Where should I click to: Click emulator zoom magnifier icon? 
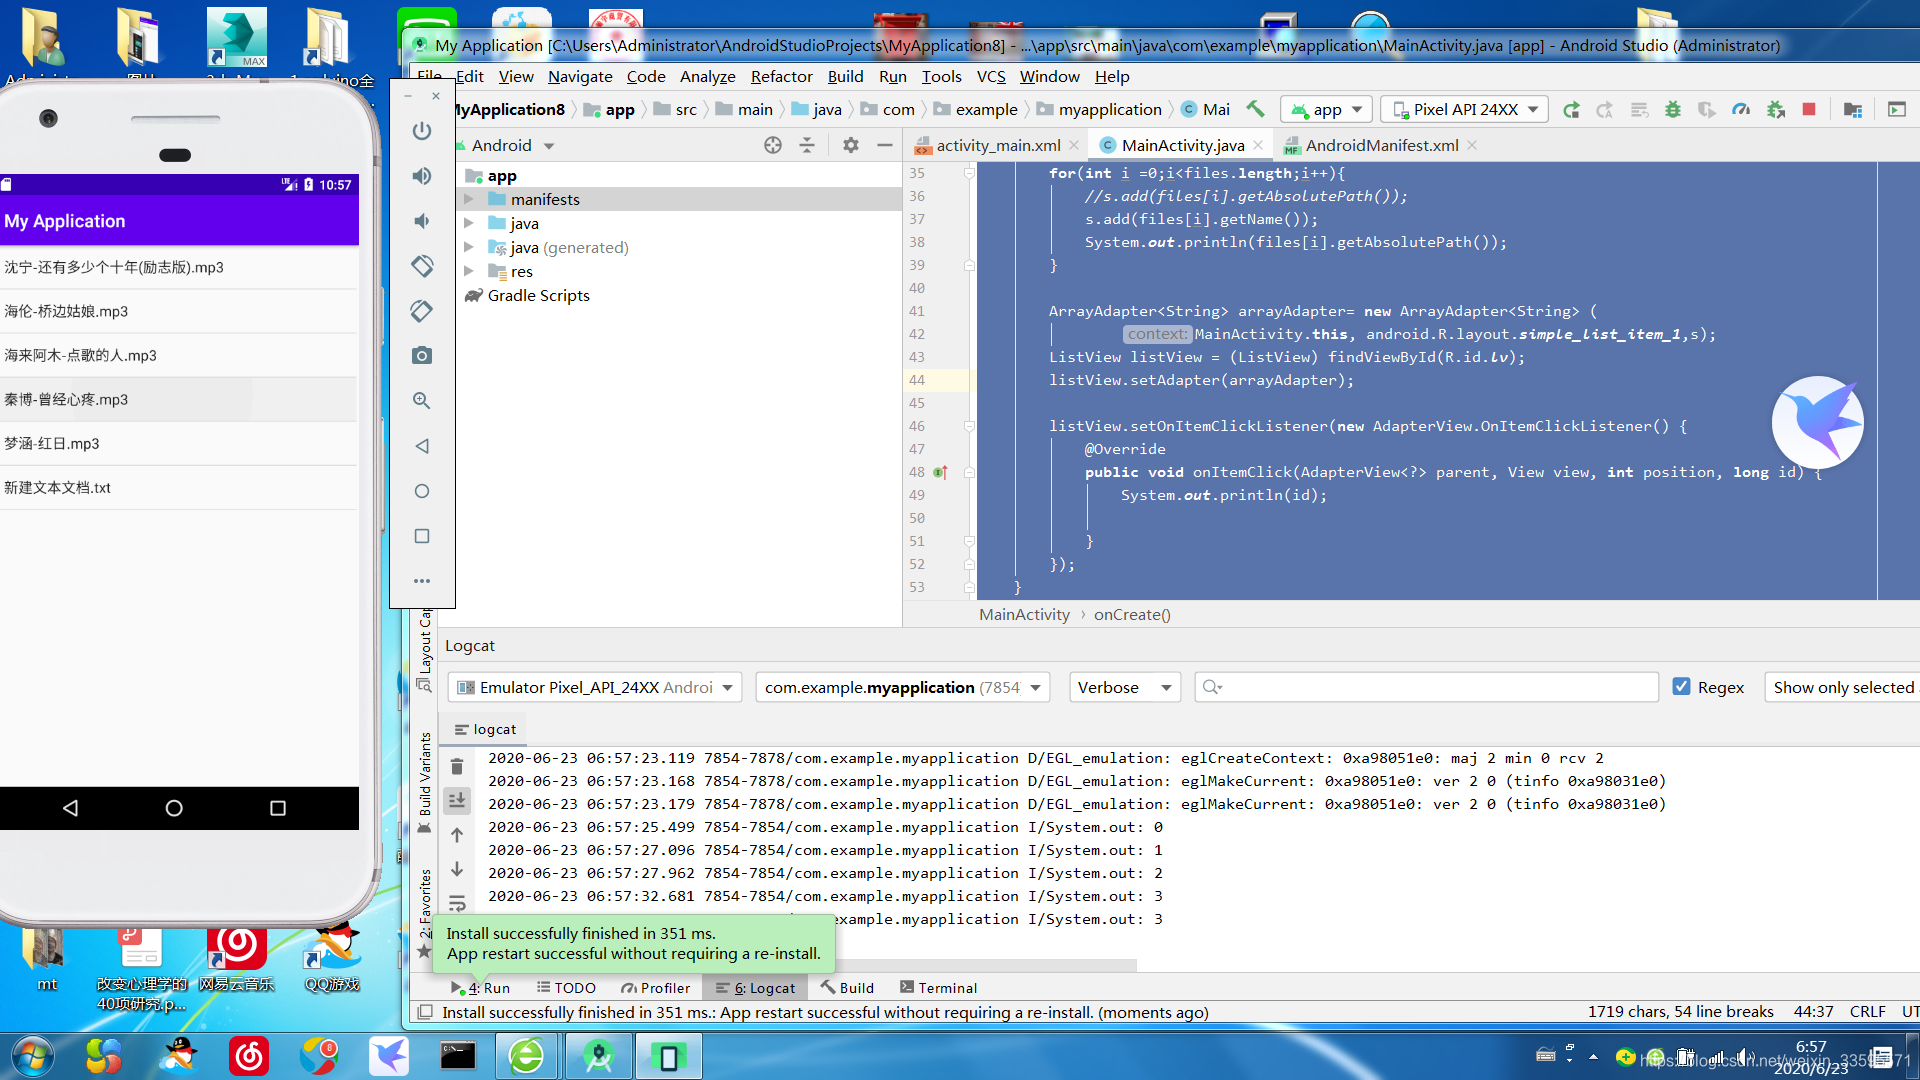pos(422,401)
